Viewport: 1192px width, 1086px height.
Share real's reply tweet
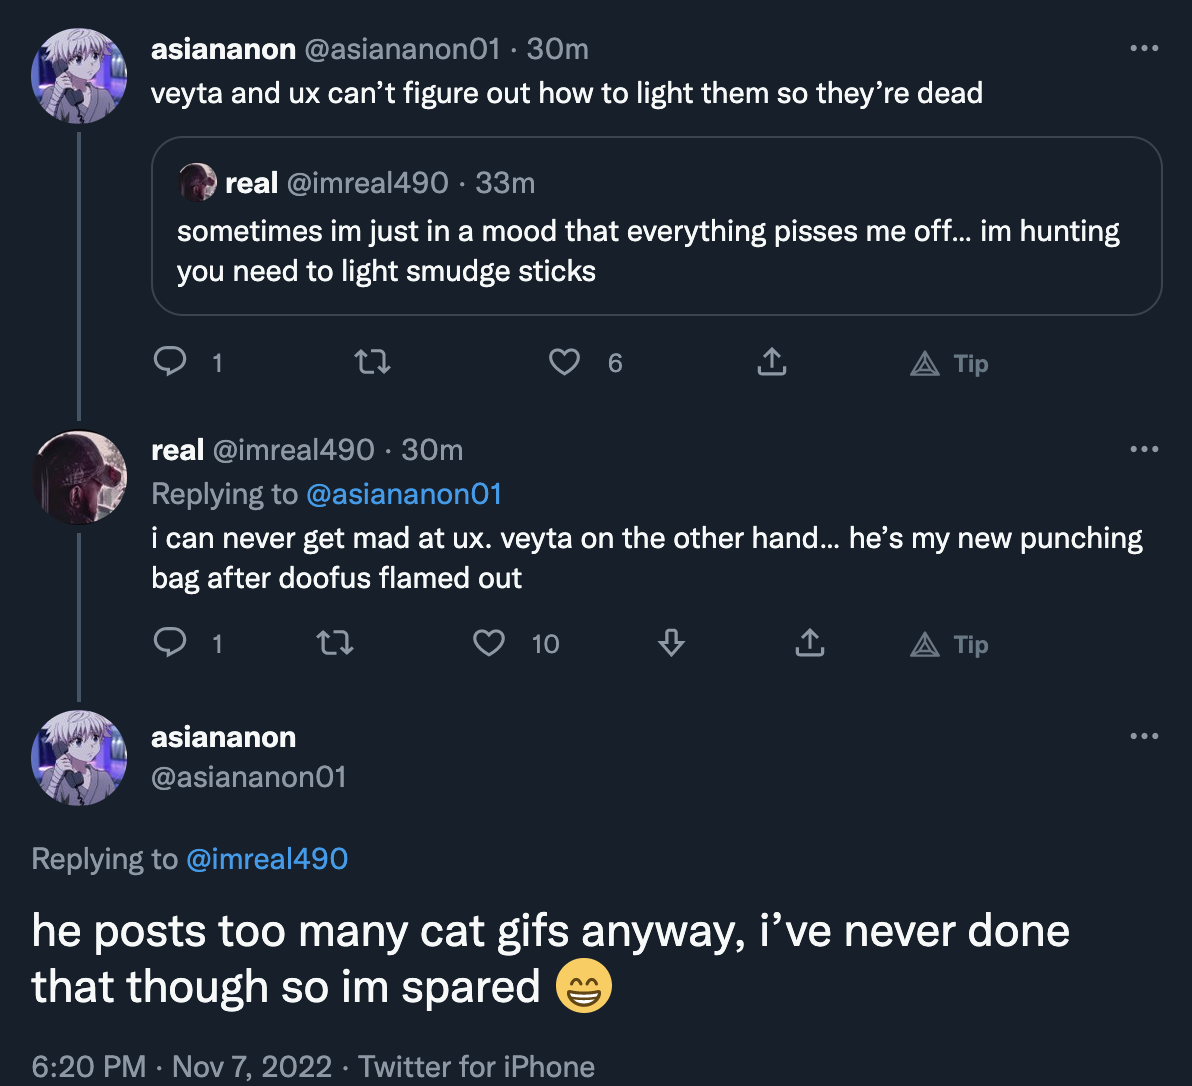[810, 642]
